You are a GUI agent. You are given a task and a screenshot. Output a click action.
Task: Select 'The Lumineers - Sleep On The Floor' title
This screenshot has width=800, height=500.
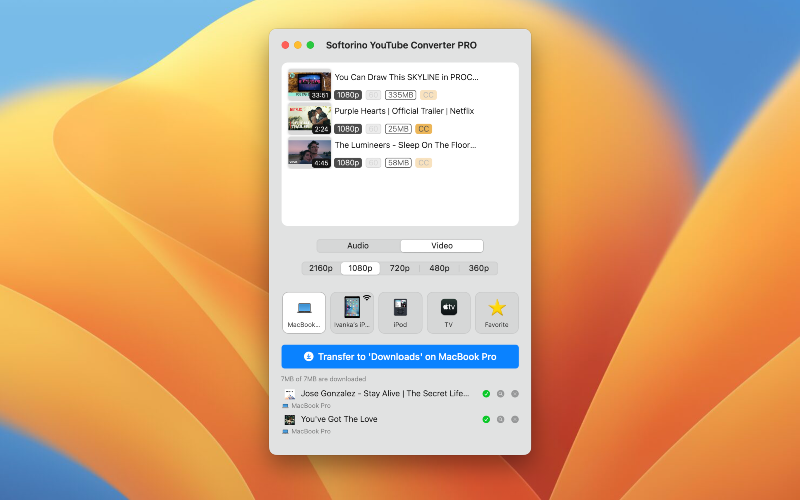[405, 145]
